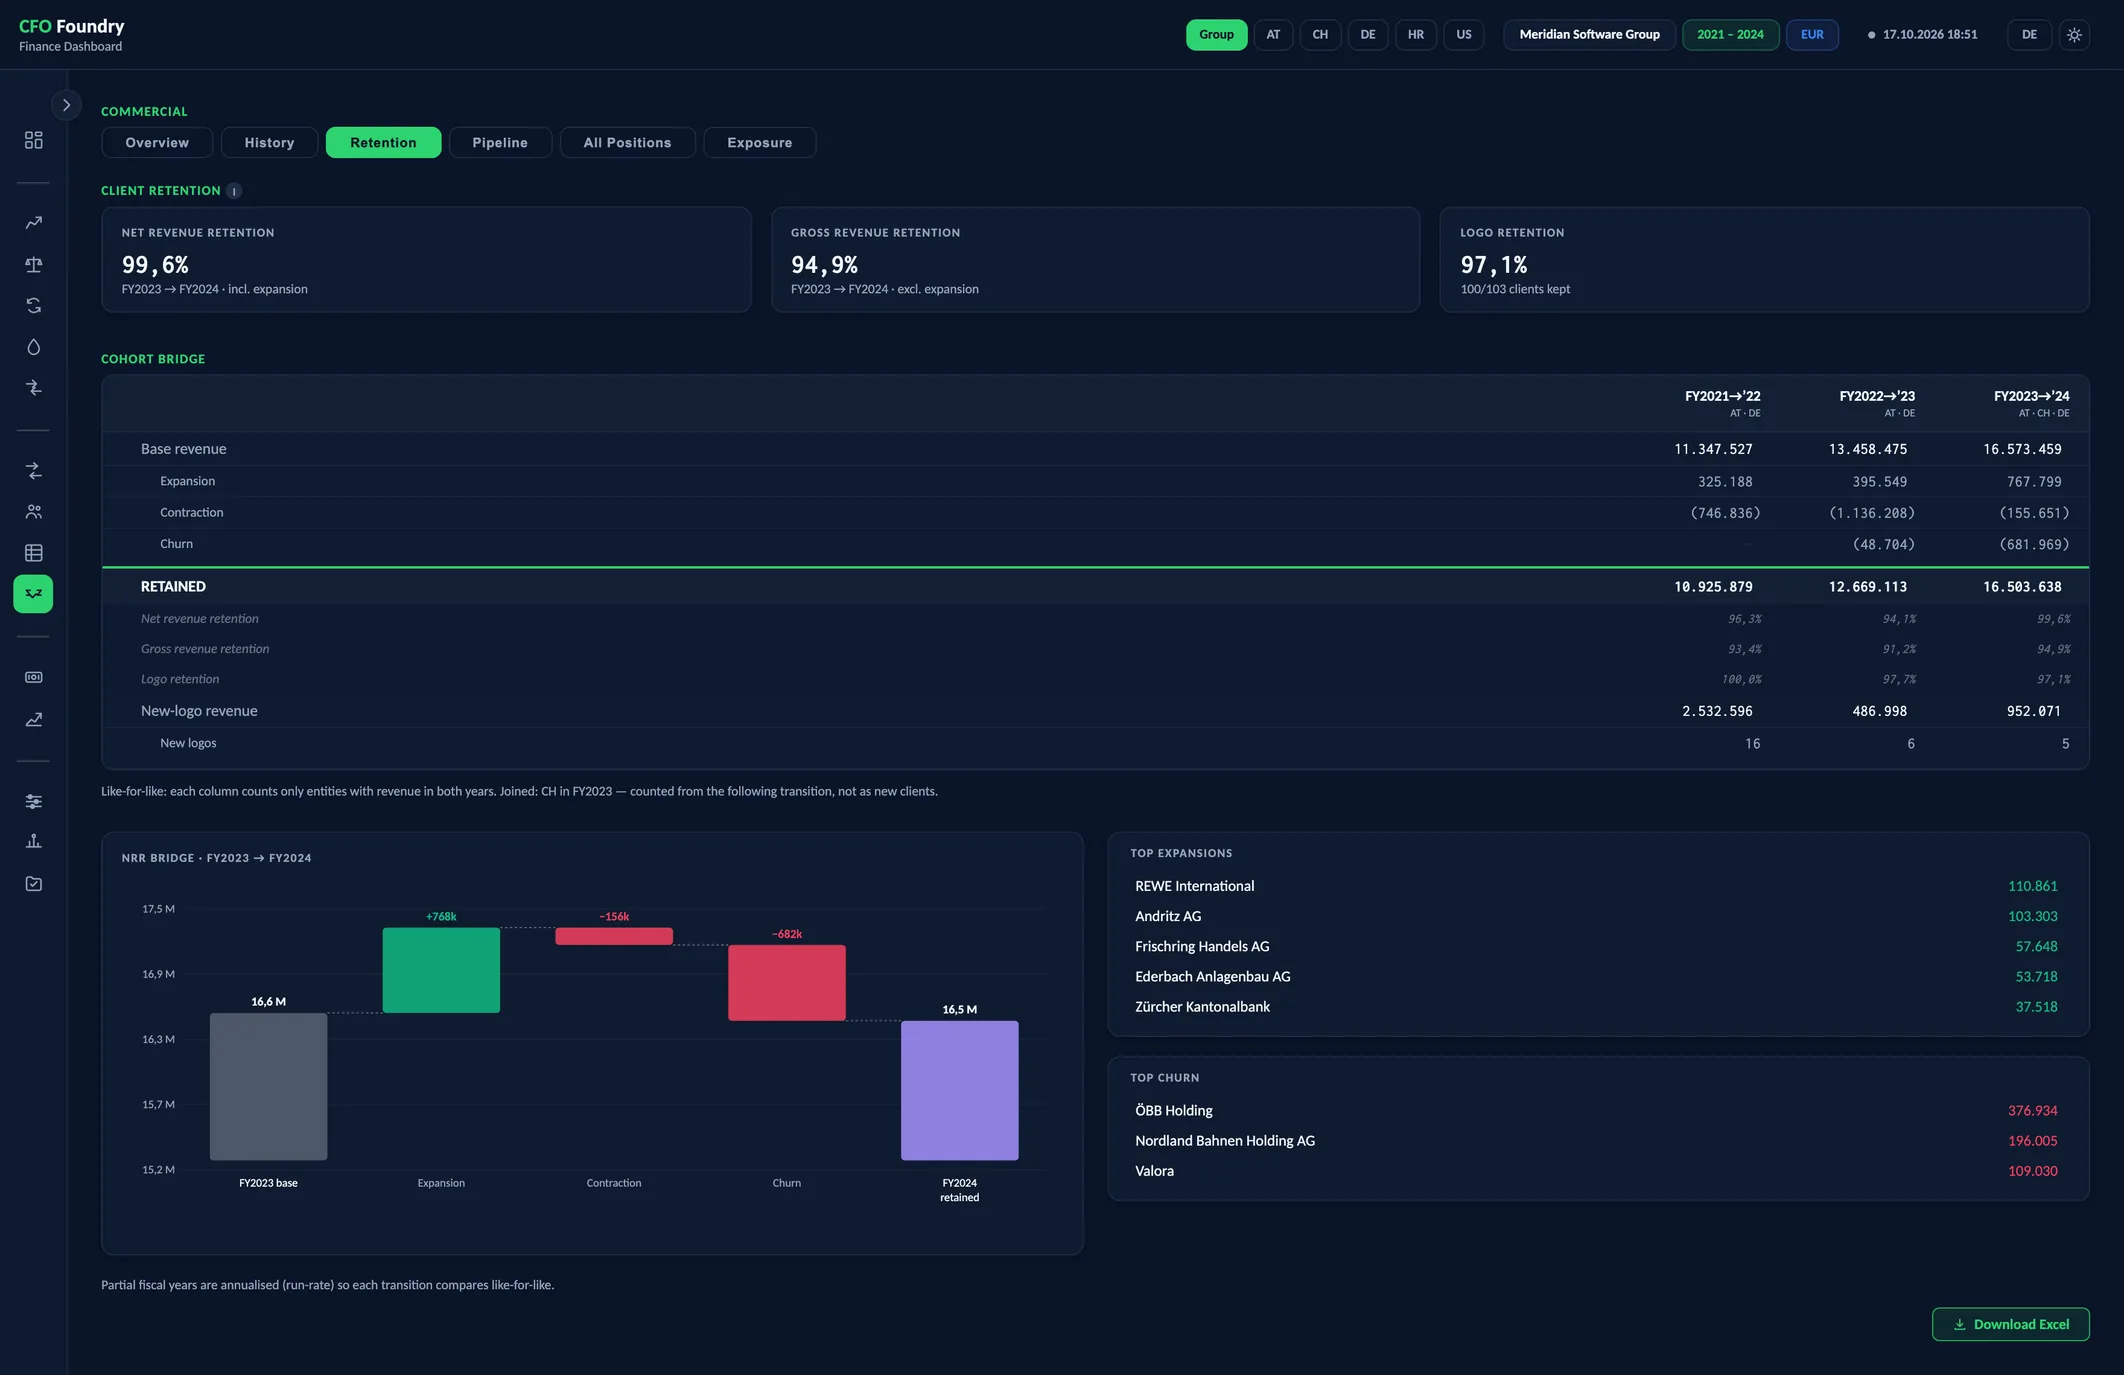
Task: Select the DE entity filter next to CH
Action: point(1368,35)
